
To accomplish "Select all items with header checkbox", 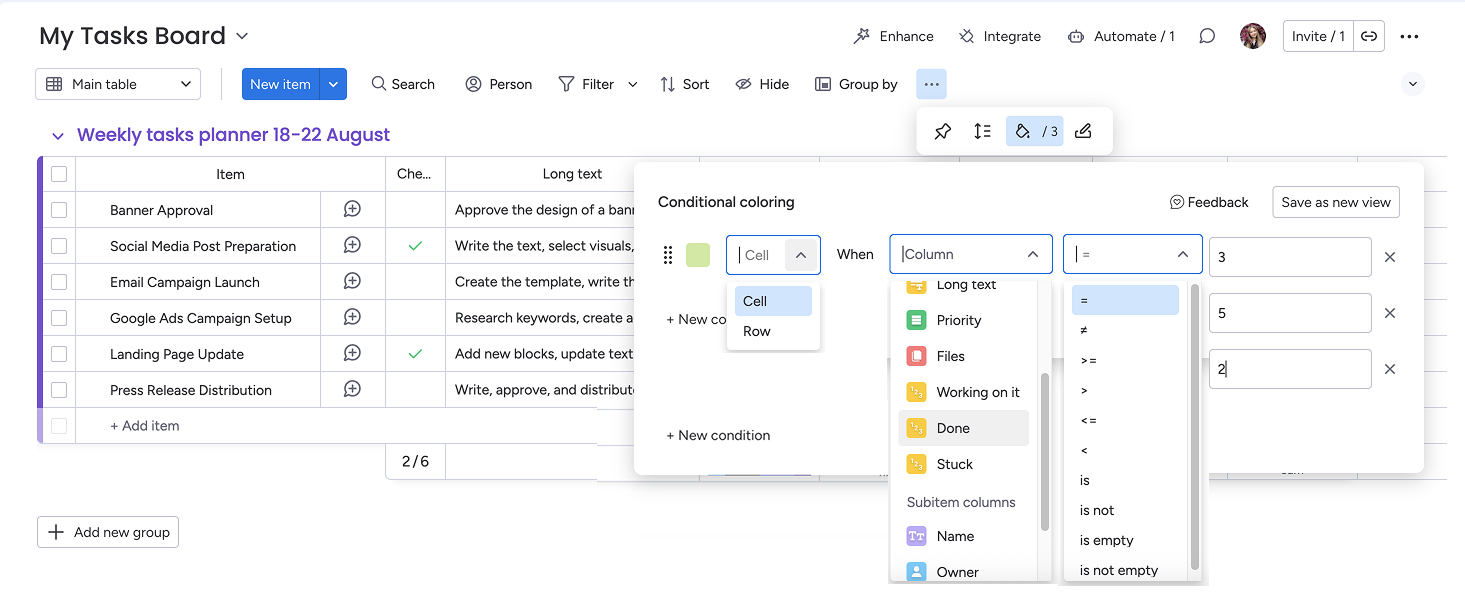I will [x=59, y=174].
